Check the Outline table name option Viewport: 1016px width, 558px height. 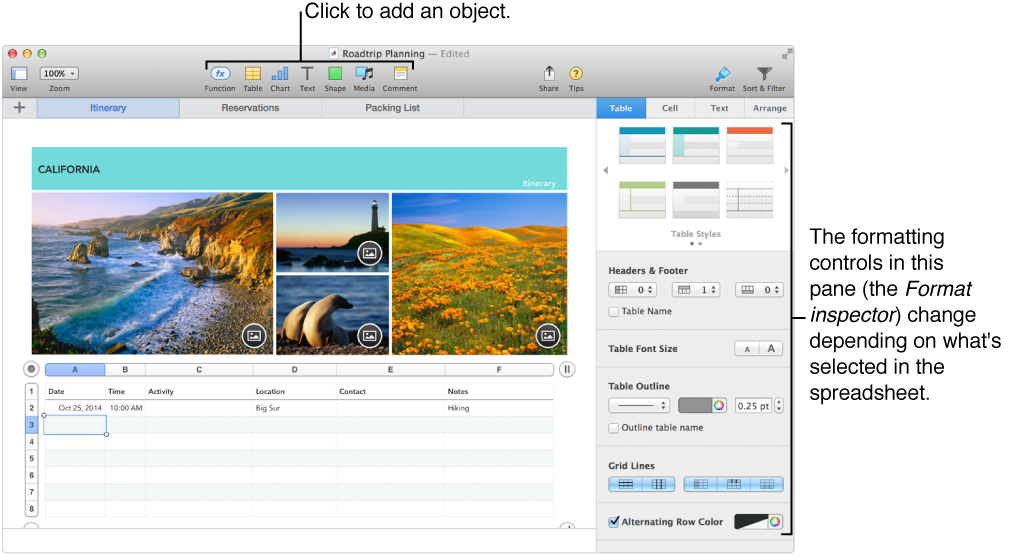(x=614, y=428)
